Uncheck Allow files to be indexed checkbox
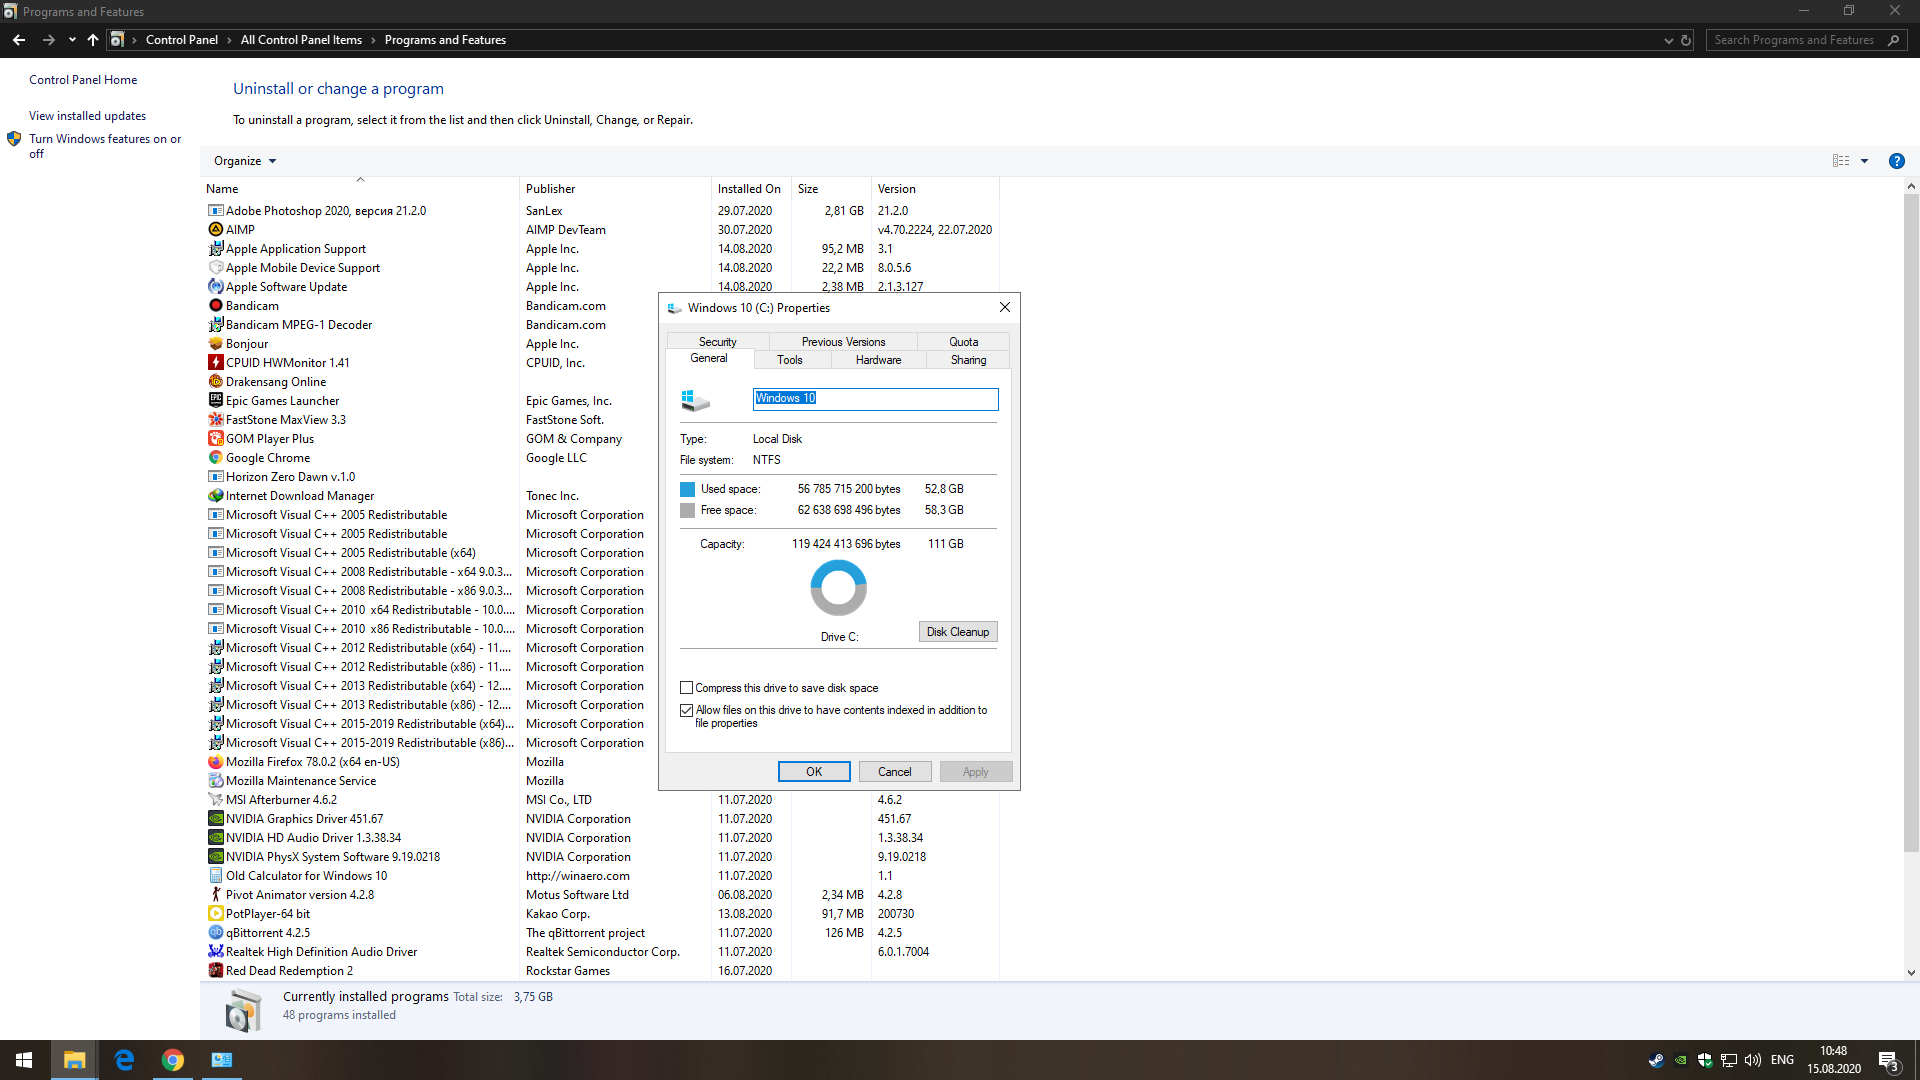Screen dimensions: 1920x1080 pyautogui.click(x=687, y=710)
